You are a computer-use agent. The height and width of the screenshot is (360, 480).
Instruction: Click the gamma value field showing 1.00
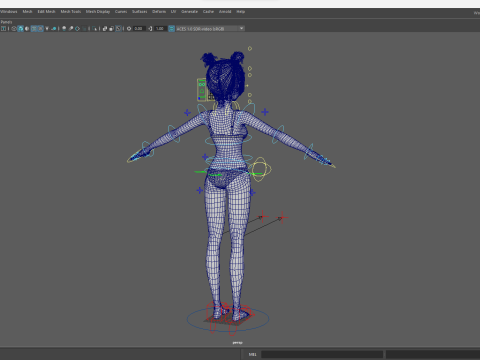coord(160,29)
